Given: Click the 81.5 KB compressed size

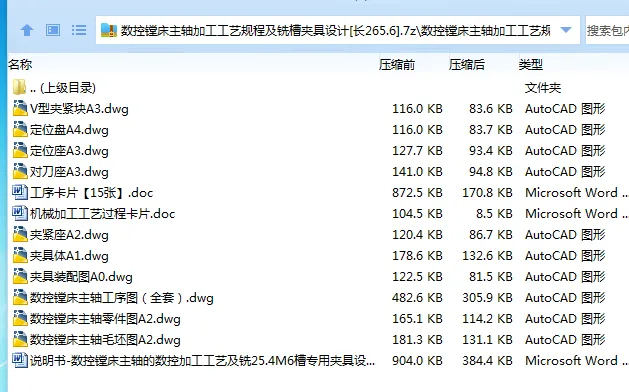Looking at the screenshot, I should click(x=491, y=277).
